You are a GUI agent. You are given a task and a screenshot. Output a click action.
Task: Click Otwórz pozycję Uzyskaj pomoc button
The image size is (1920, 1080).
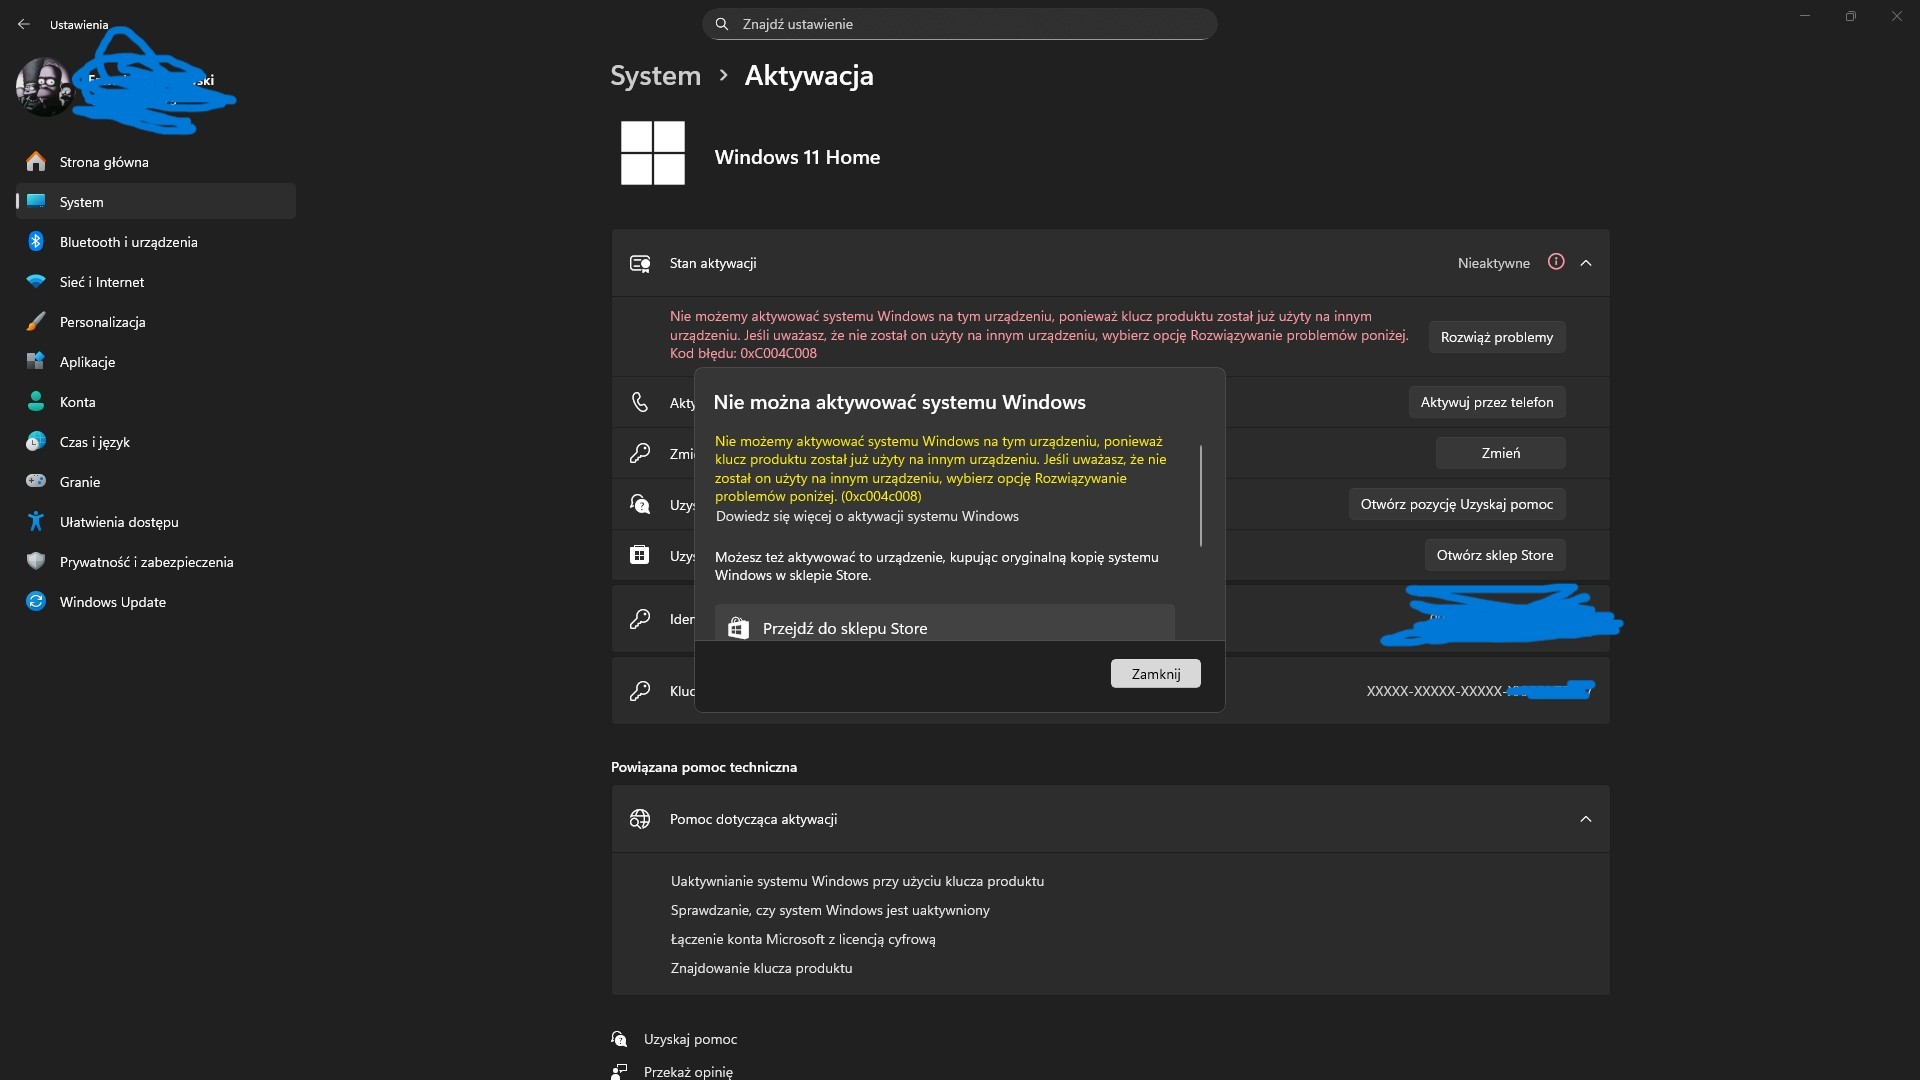pyautogui.click(x=1457, y=504)
